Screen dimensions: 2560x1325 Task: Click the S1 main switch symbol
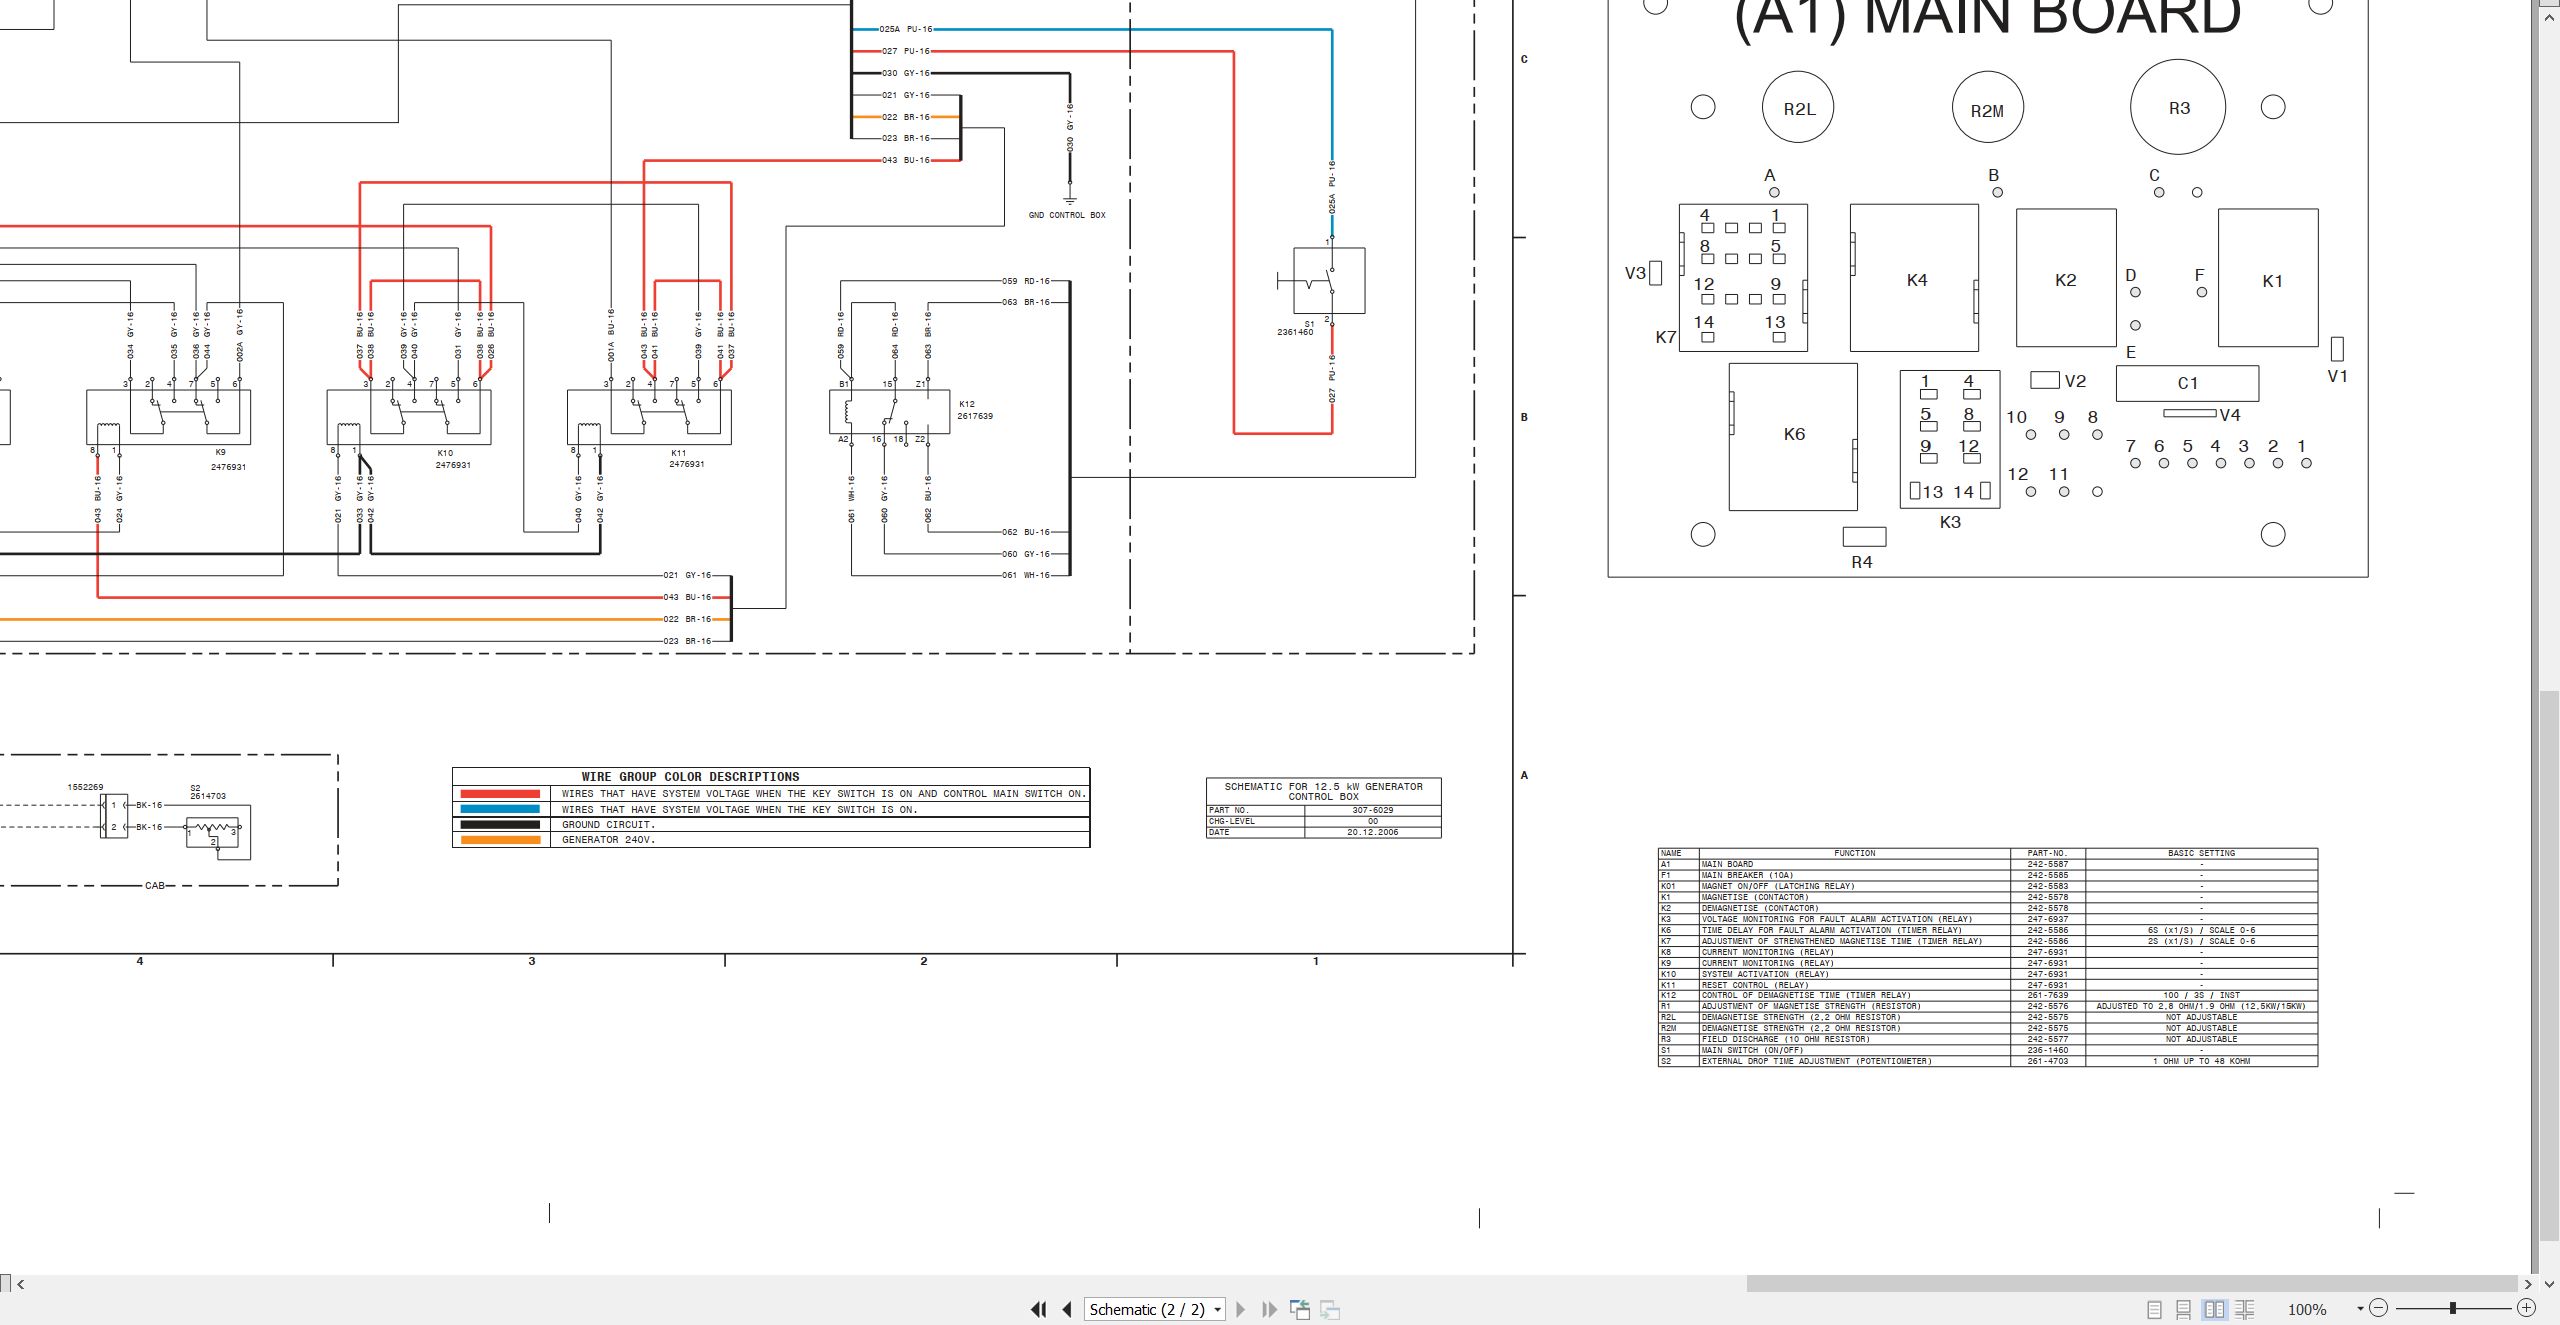[x=1329, y=281]
